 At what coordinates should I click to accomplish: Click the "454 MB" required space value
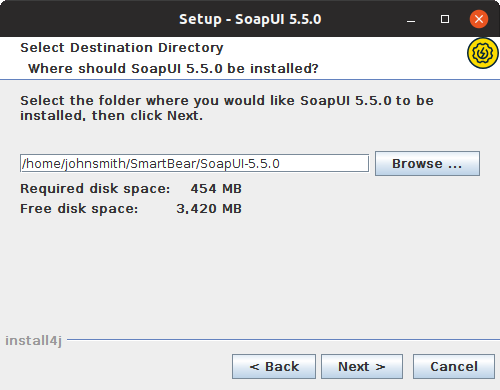(216, 189)
